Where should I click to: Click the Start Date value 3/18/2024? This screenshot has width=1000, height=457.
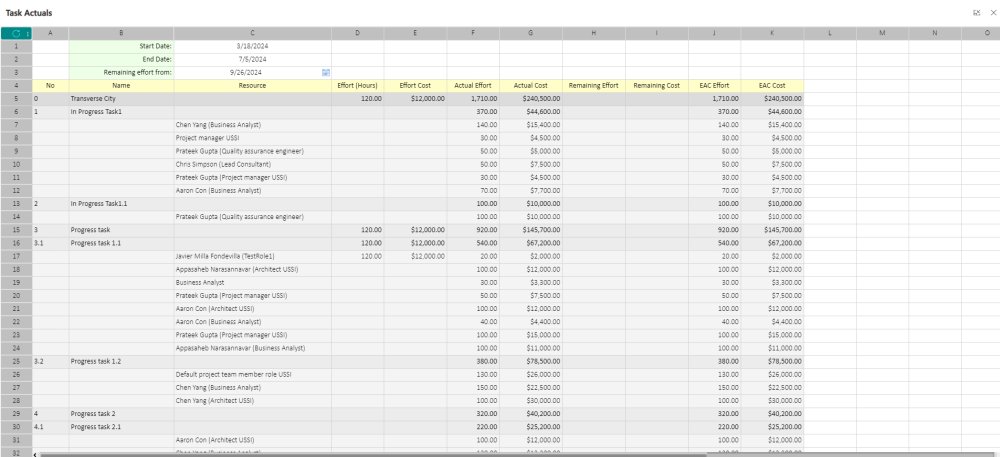[253, 46]
